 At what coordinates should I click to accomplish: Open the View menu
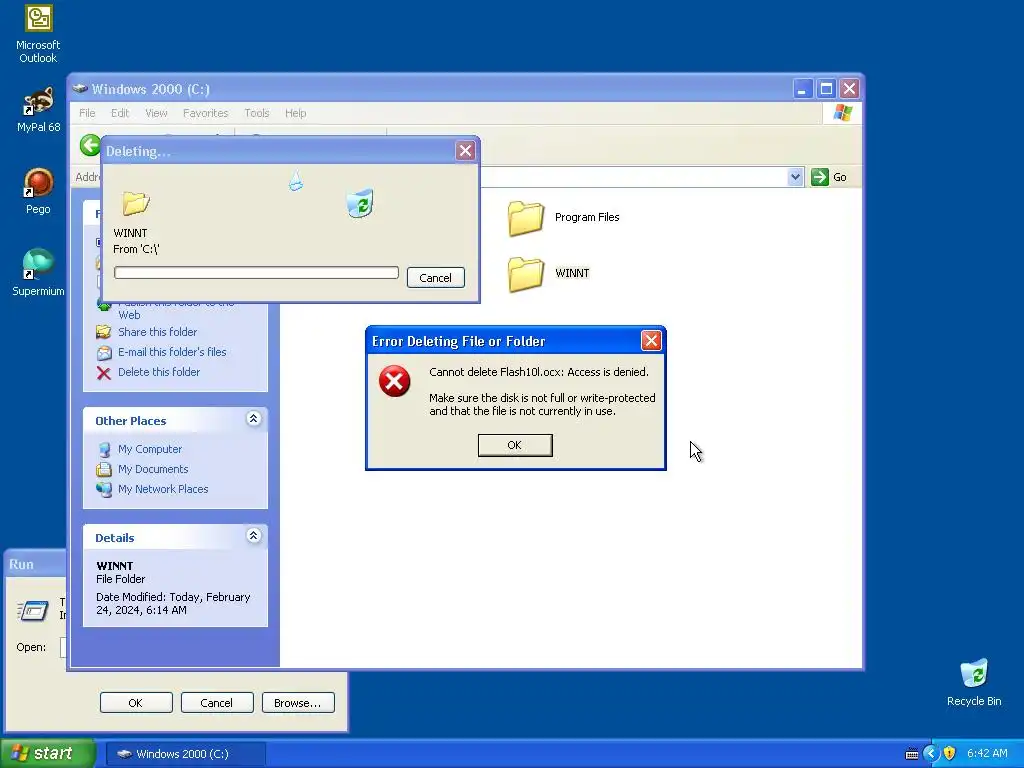click(156, 113)
